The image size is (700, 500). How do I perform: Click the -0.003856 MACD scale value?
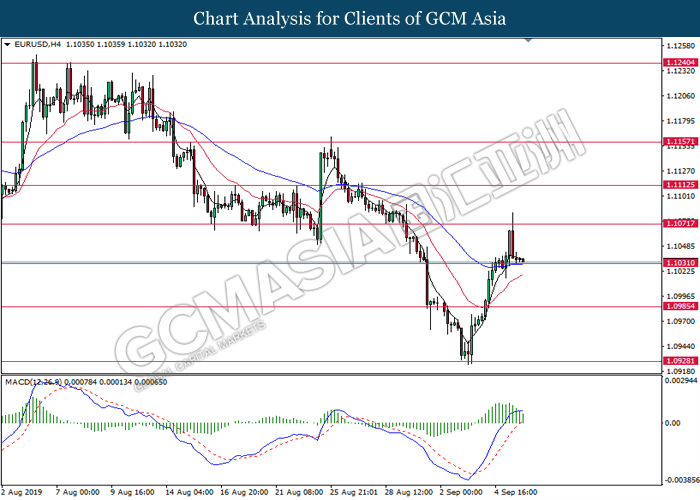click(x=682, y=480)
